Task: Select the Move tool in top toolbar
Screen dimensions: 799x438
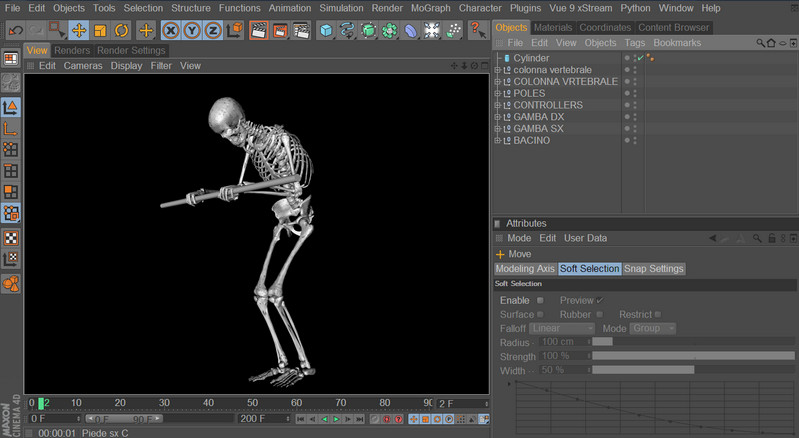Action: [78, 30]
